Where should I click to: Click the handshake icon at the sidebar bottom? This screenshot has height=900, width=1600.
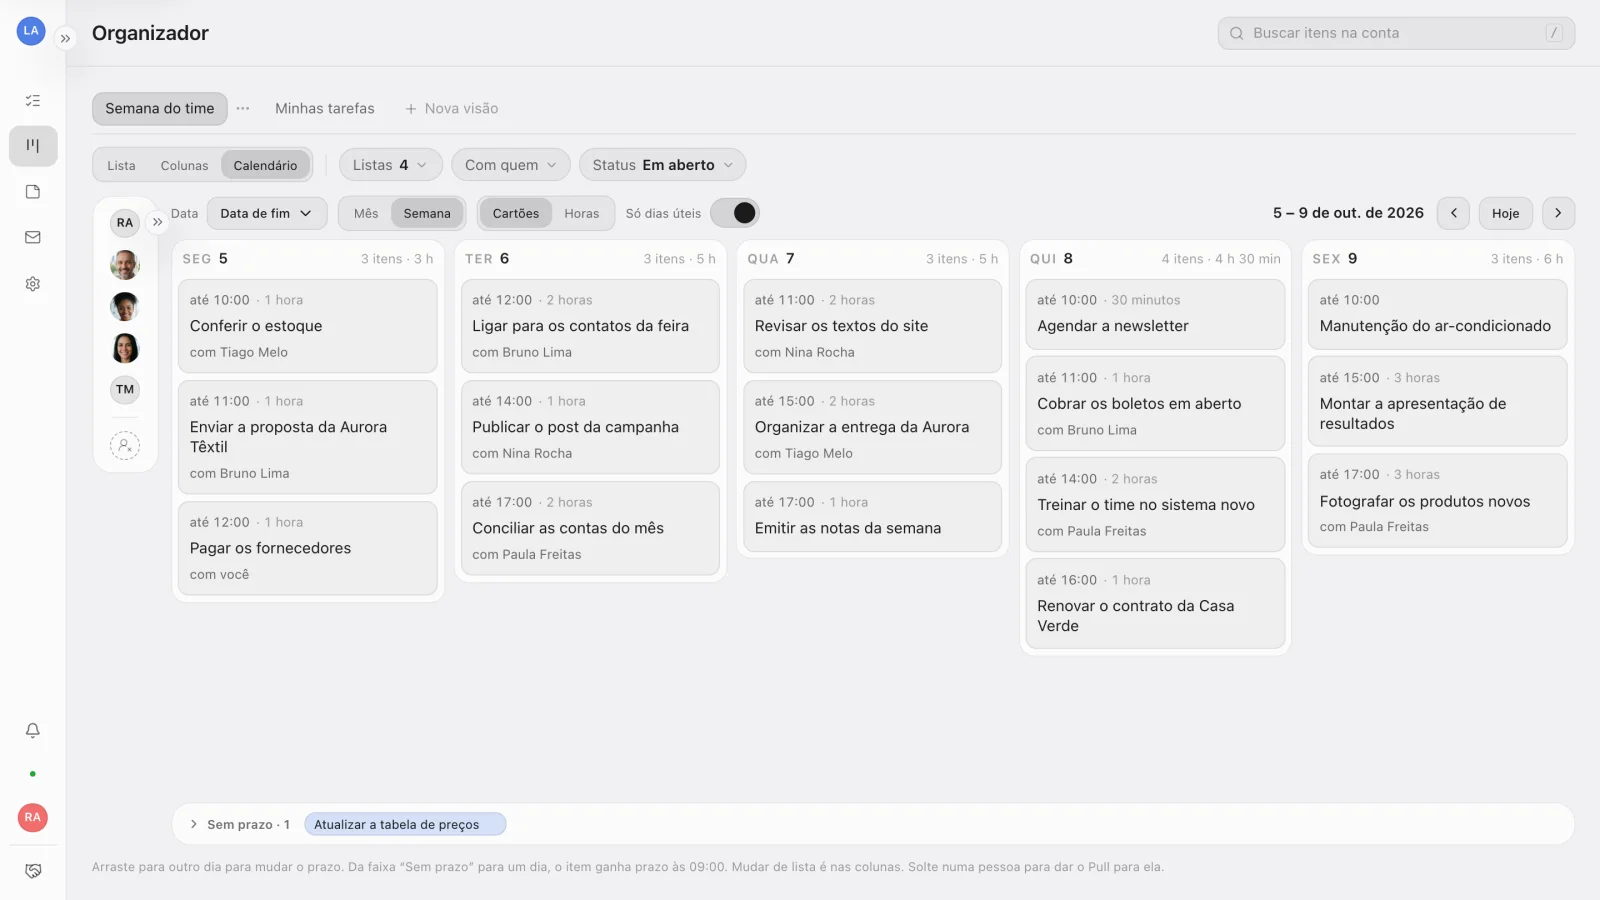(x=33, y=871)
